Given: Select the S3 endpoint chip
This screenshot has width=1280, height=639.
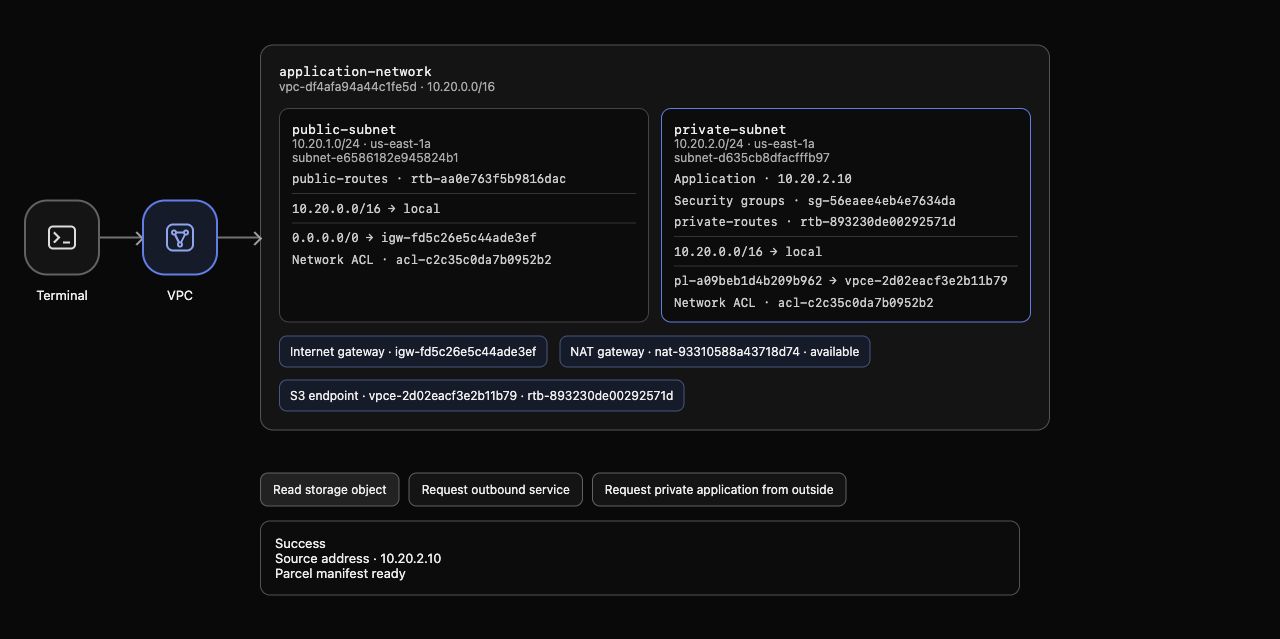Looking at the screenshot, I should point(481,396).
